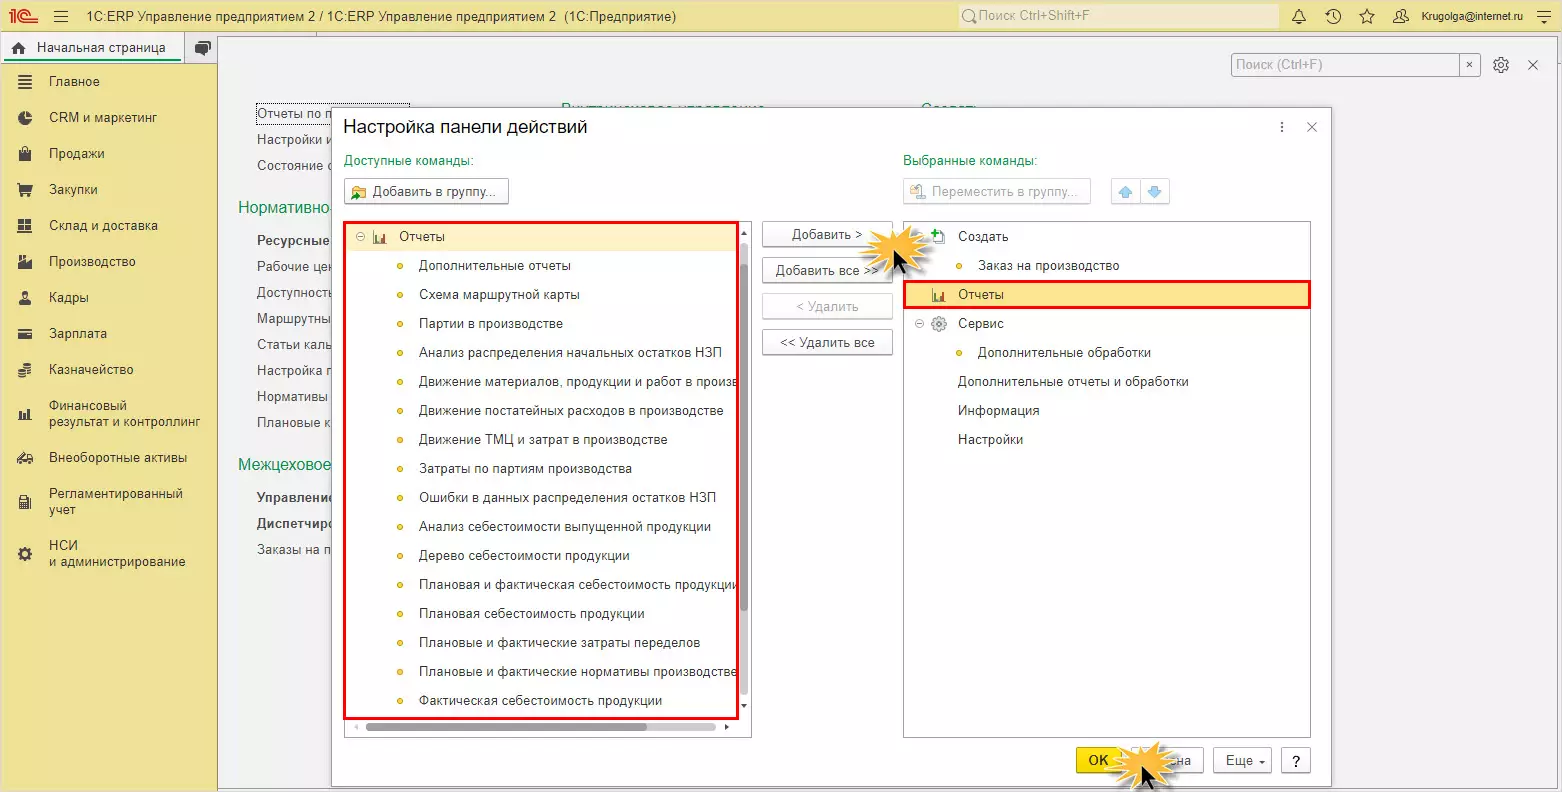Select Плановая себестоимость продукции command
Image resolution: width=1562 pixels, height=792 pixels.
point(532,614)
